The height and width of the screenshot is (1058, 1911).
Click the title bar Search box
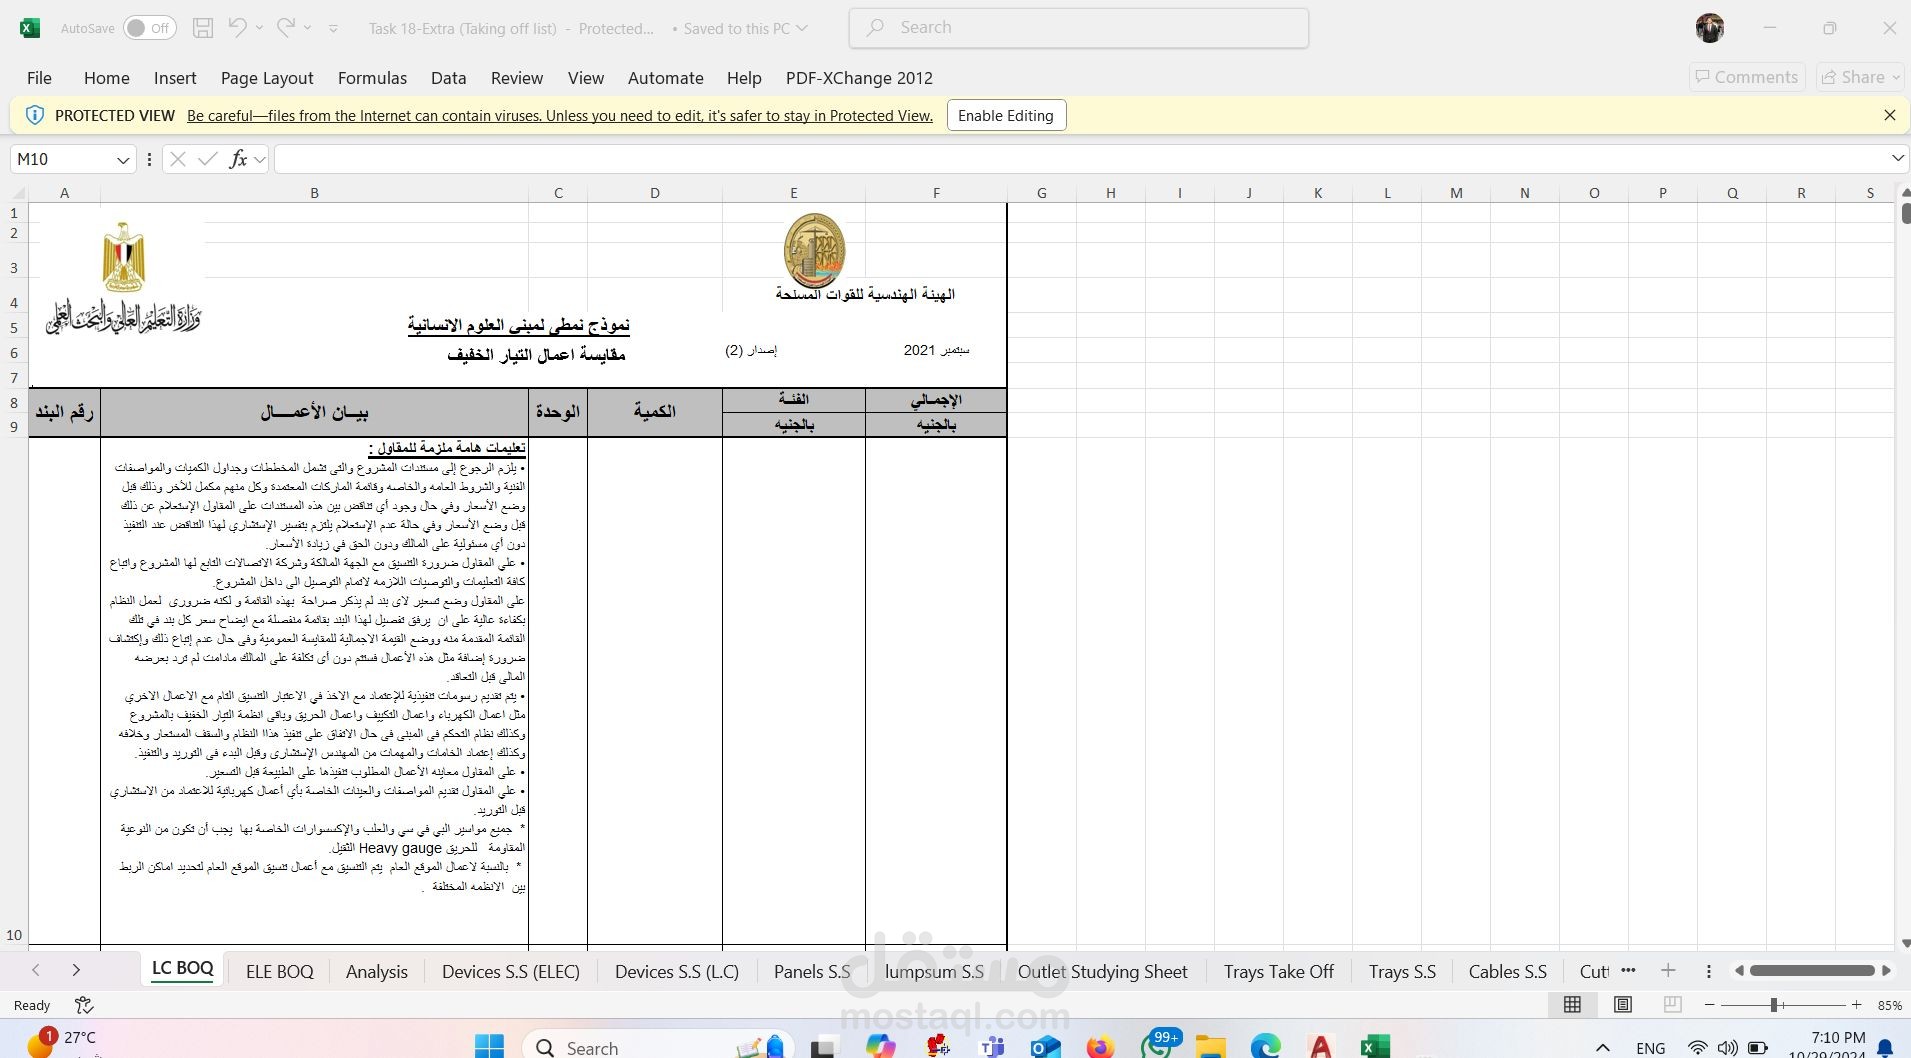1078,28
